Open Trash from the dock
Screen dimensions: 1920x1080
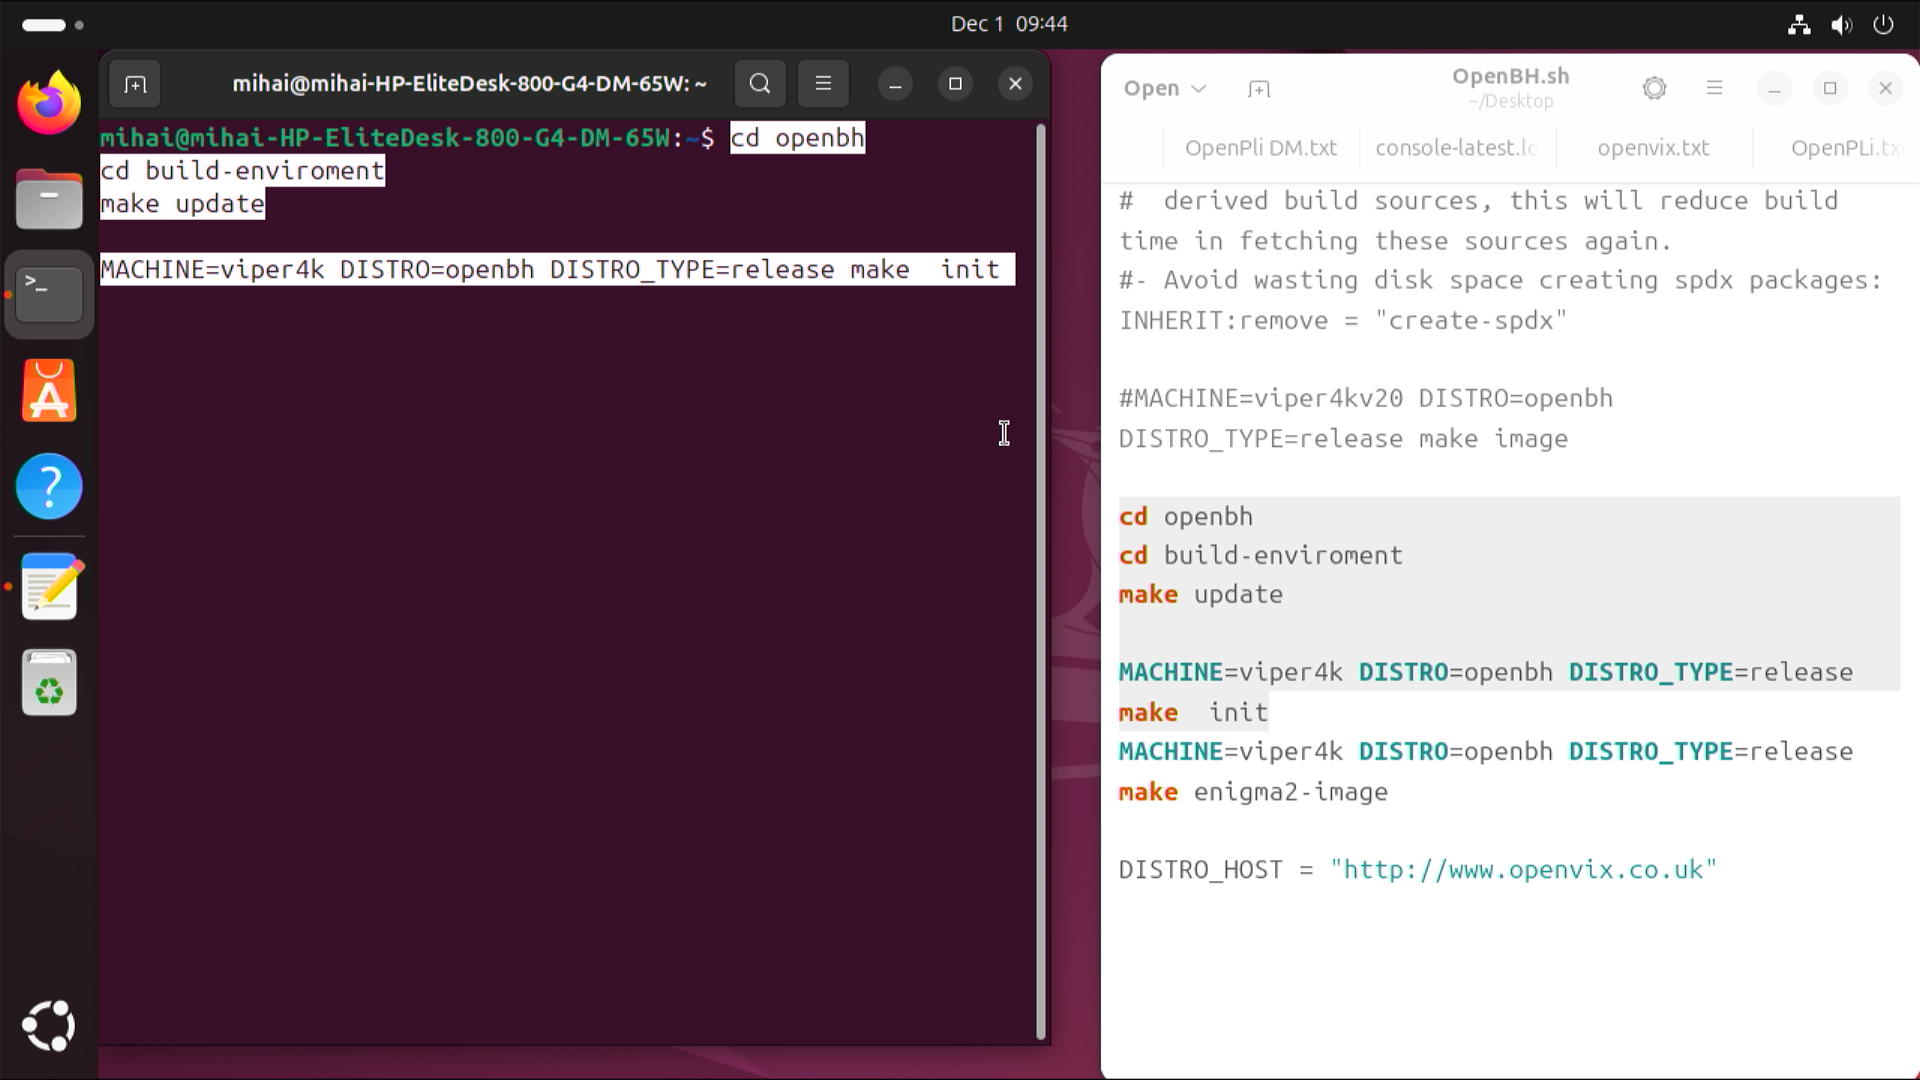(49, 683)
